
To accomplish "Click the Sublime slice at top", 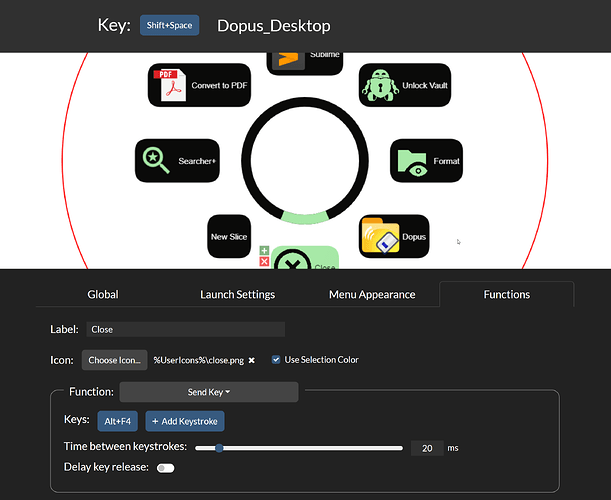I will click(x=305, y=59).
